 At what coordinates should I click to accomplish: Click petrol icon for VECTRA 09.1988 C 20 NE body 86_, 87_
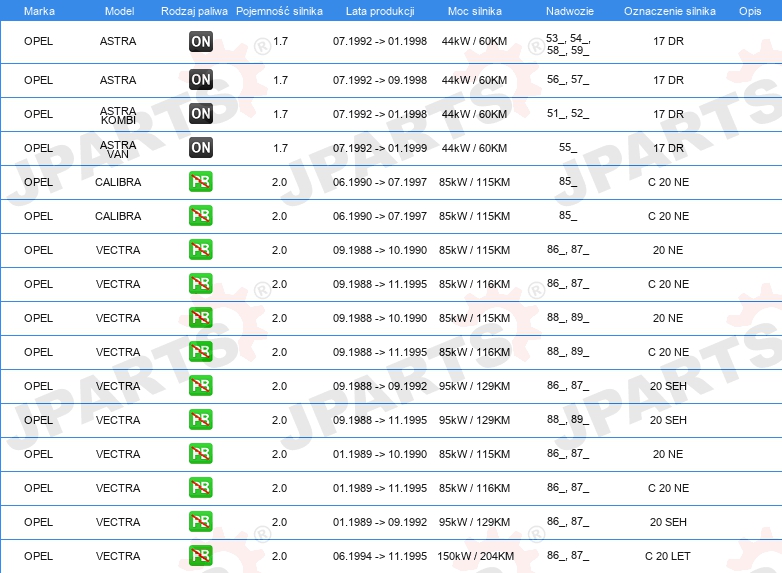201,284
